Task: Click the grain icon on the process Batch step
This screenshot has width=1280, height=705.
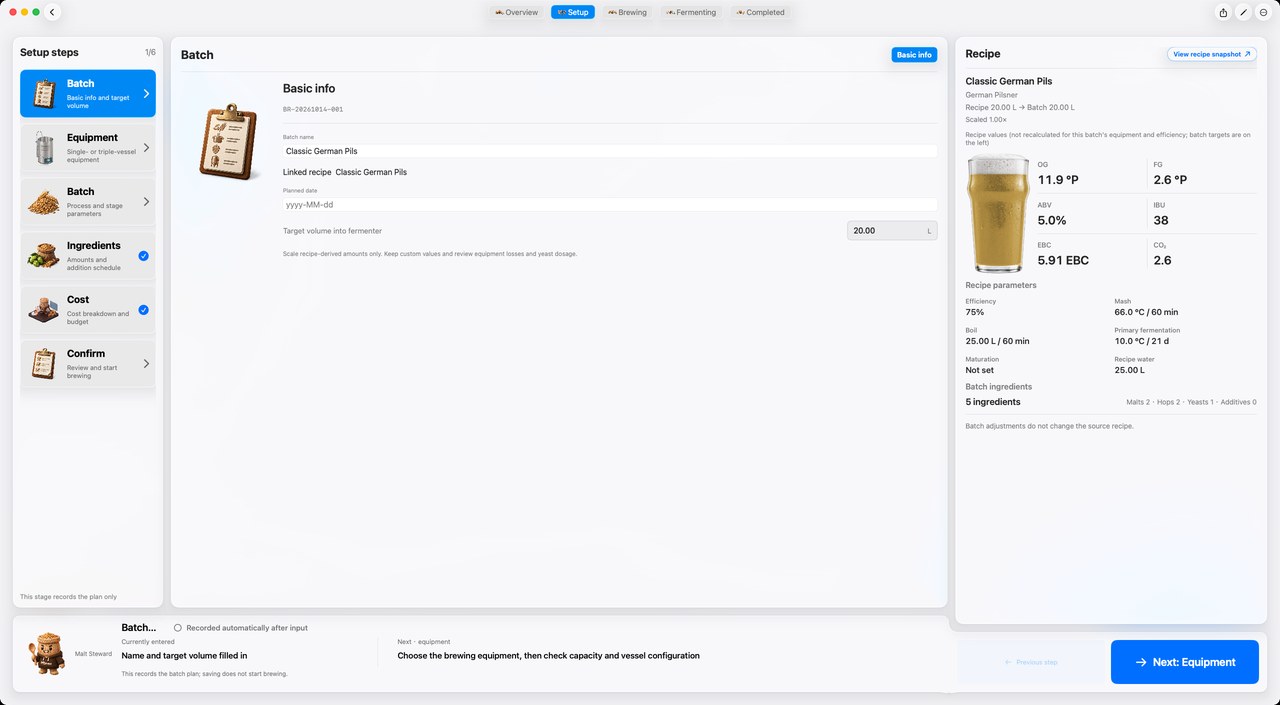Action: (x=44, y=202)
